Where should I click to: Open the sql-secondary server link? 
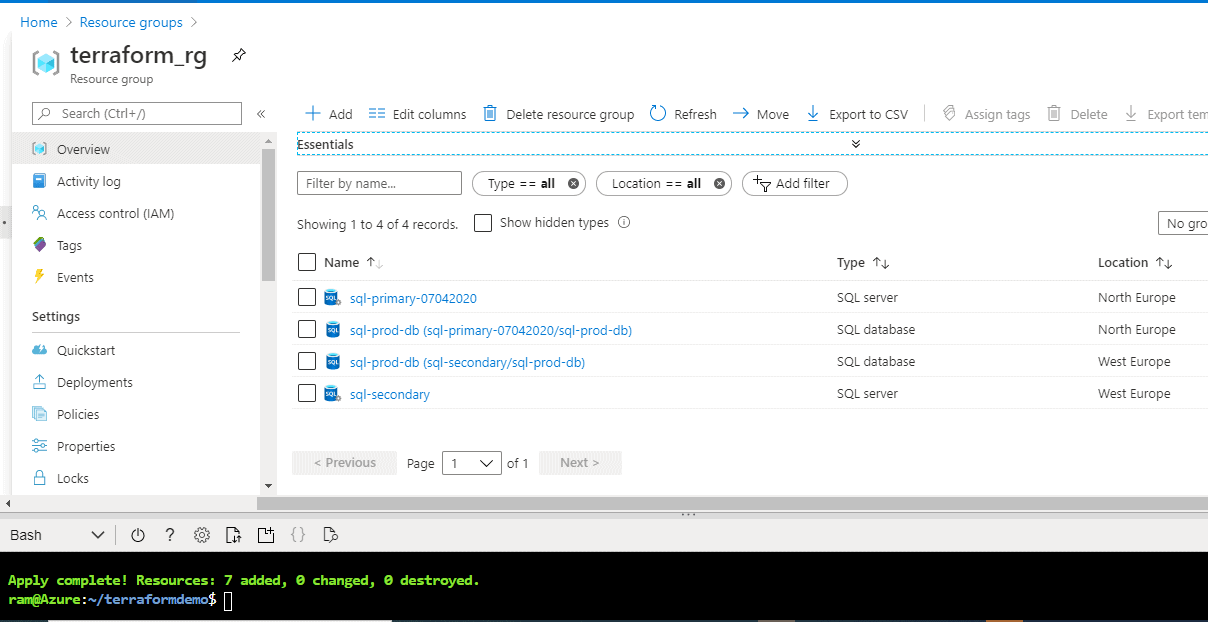(x=390, y=394)
